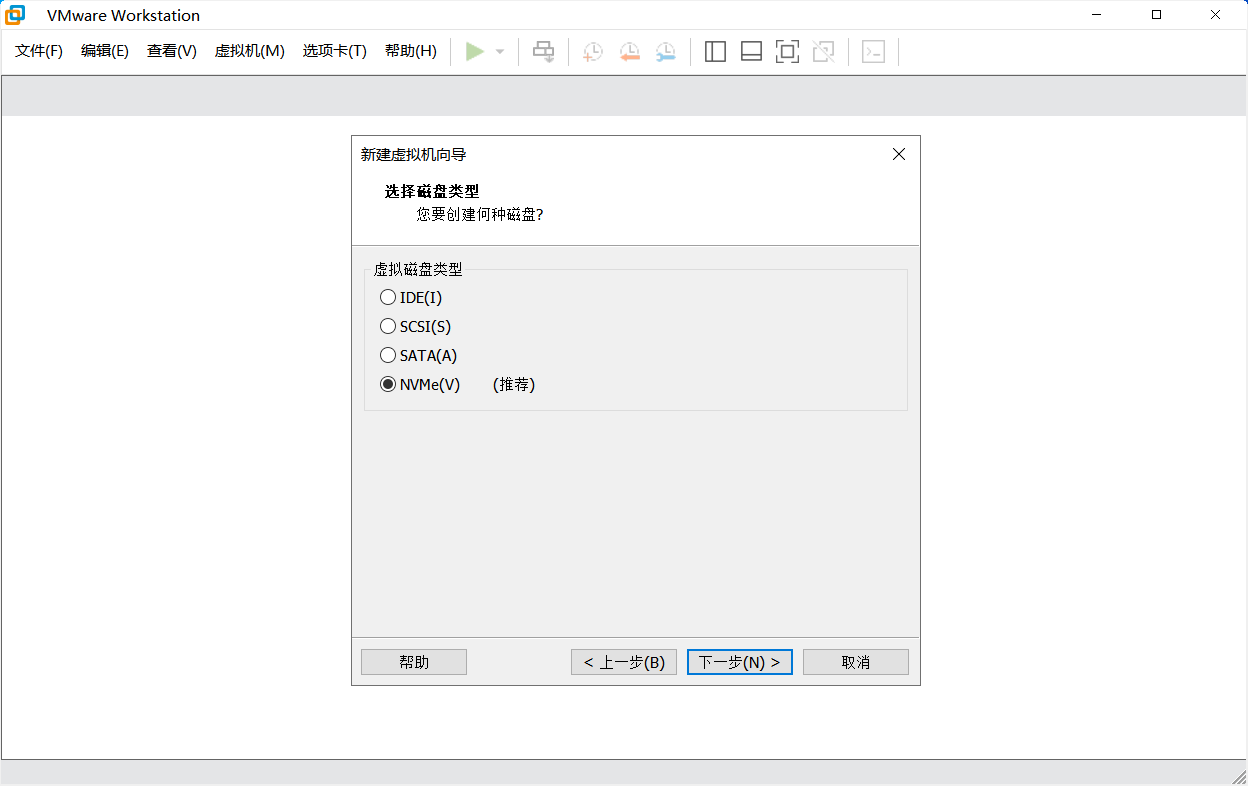Toggle the library sidebar panel icon
The image size is (1248, 786).
click(x=715, y=52)
